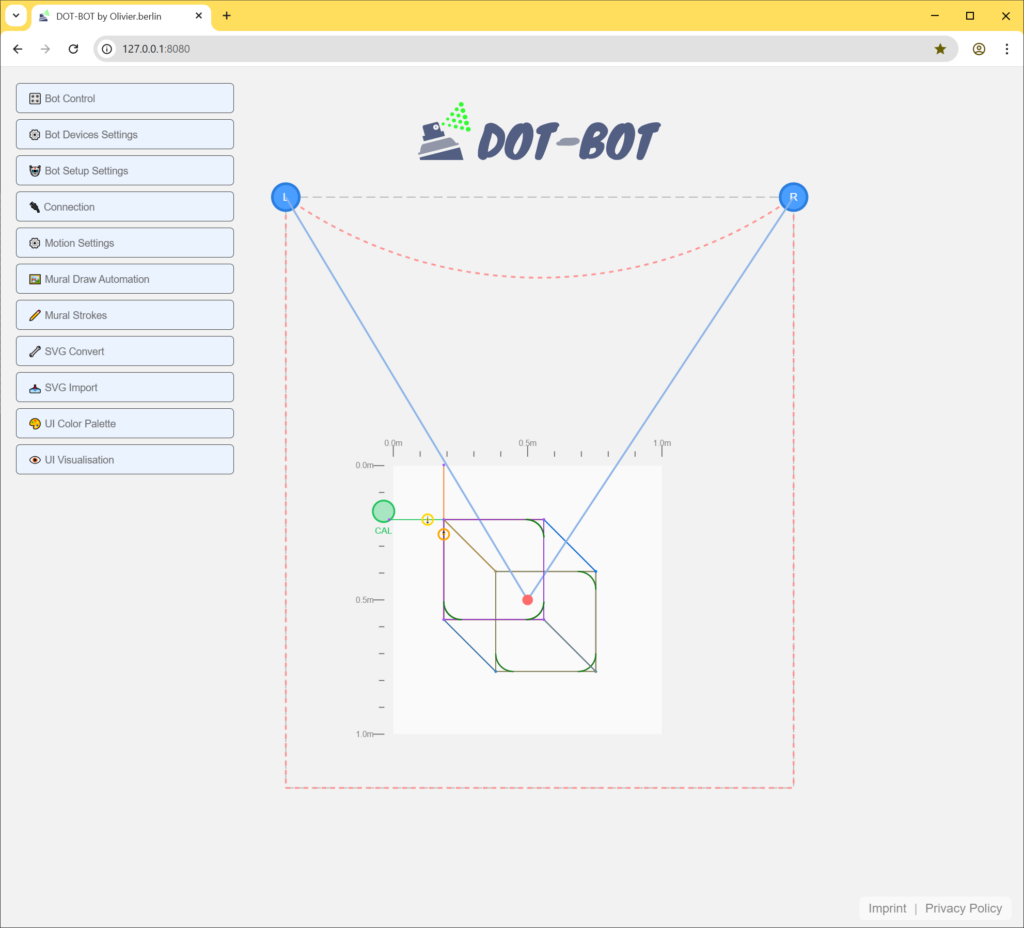
Task: Expand Bot Setup Settings section
Action: (x=125, y=171)
